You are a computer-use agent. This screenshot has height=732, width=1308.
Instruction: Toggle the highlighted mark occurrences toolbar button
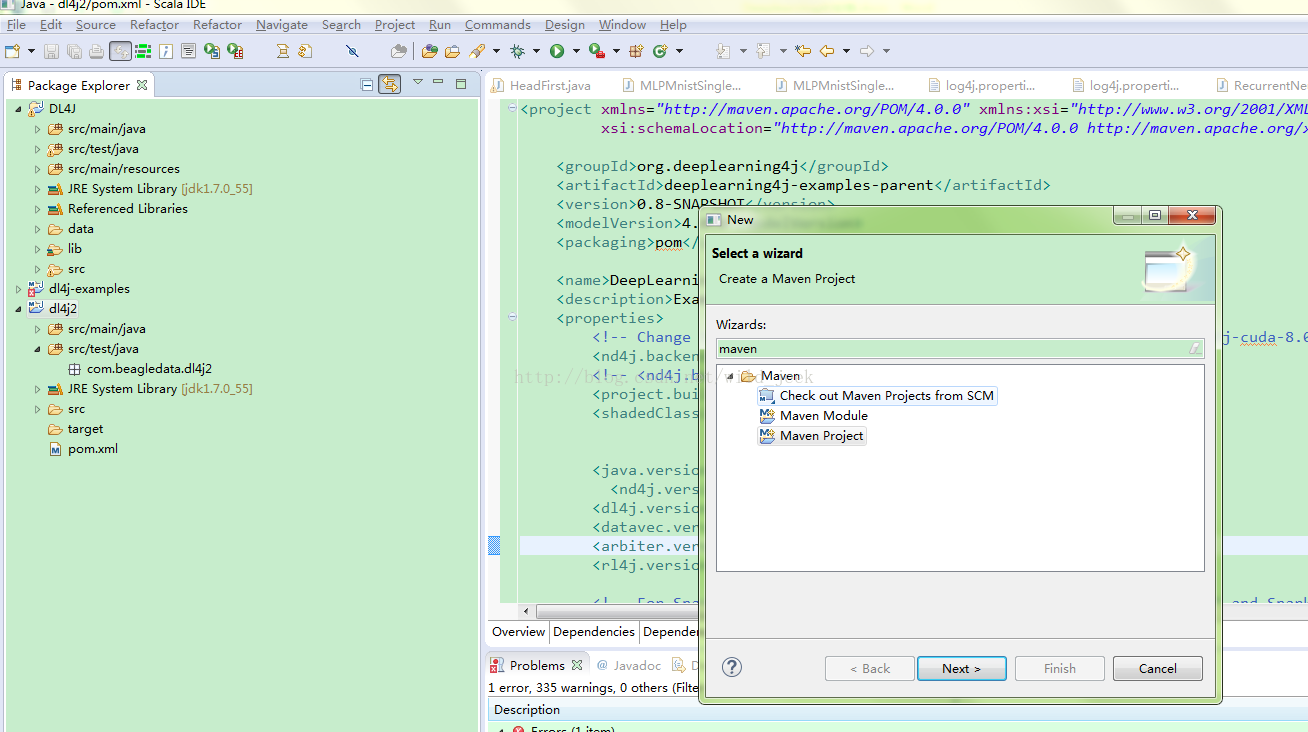point(121,51)
